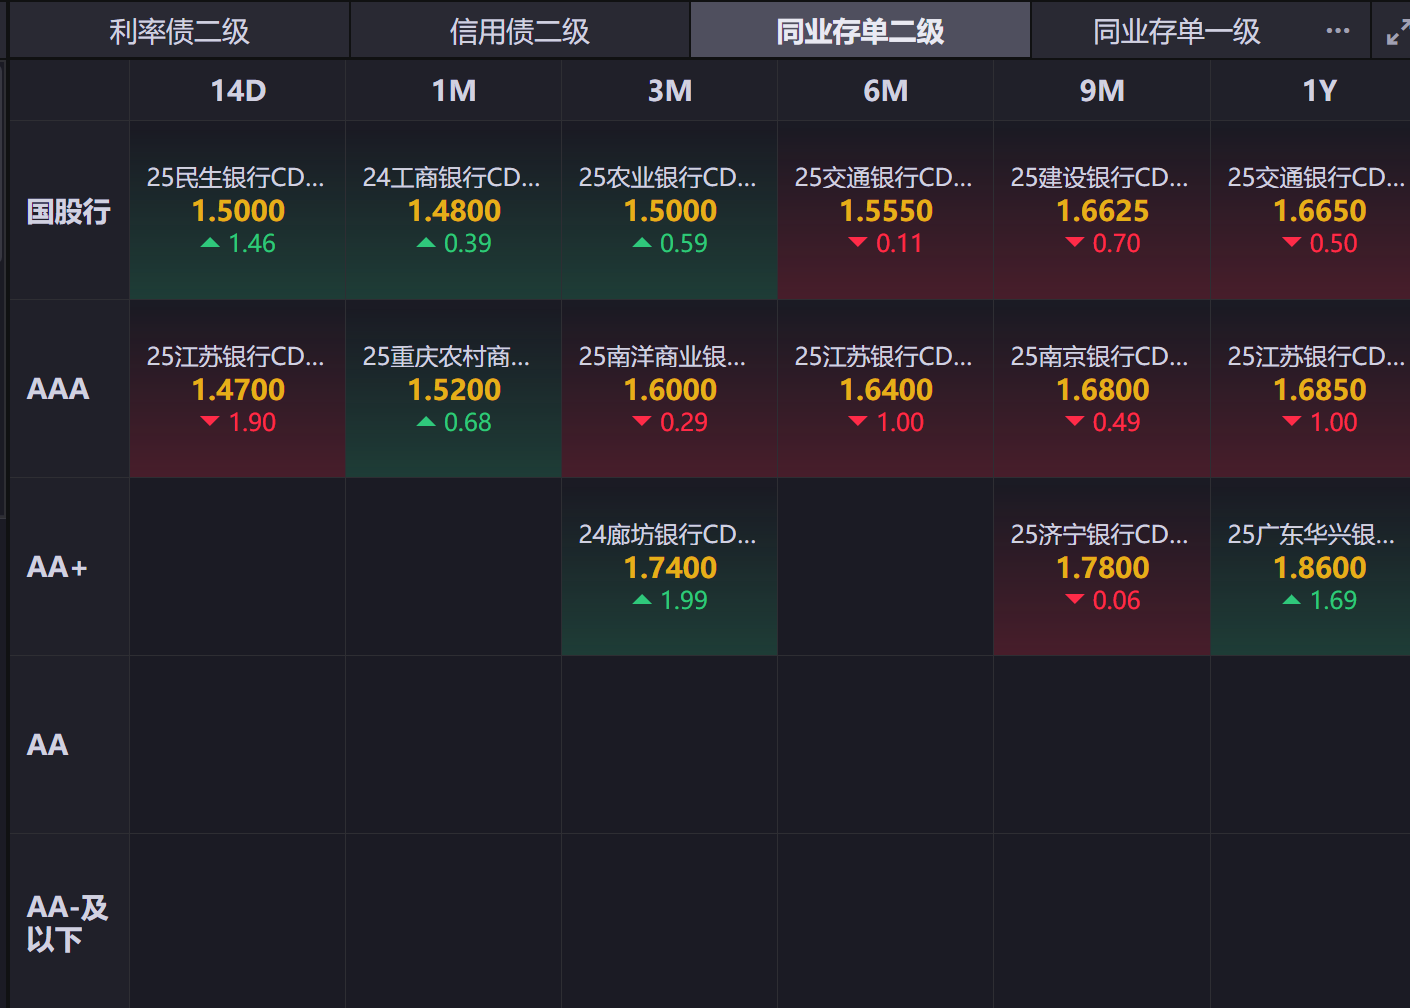
Task: Open 25建设银行CD cell at 1.6625
Action: [1102, 211]
